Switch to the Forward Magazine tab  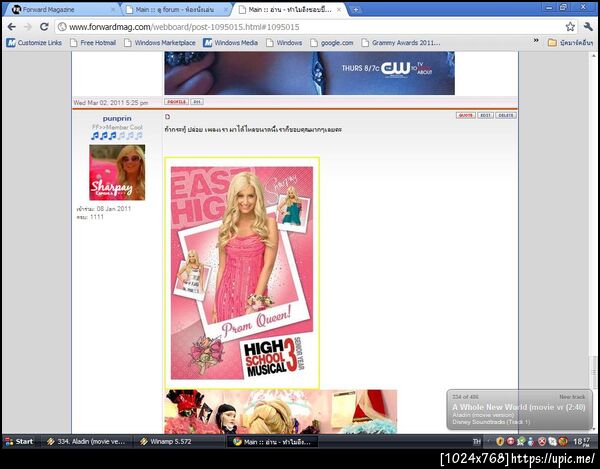[61, 10]
